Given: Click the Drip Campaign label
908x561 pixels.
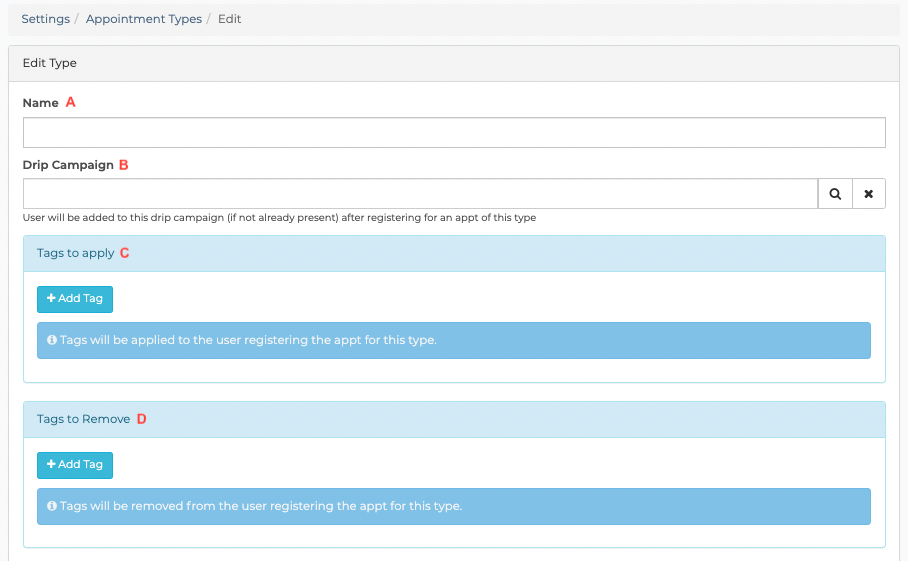Looking at the screenshot, I should coord(68,165).
